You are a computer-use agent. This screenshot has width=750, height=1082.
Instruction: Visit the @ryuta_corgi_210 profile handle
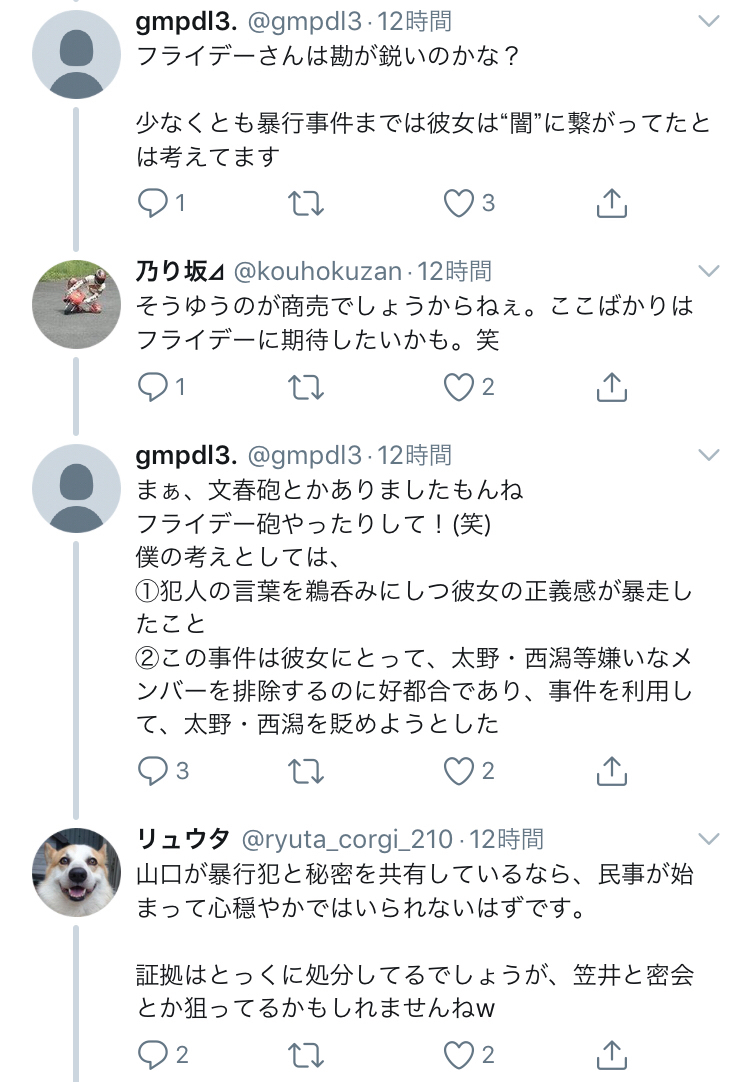coord(347,839)
